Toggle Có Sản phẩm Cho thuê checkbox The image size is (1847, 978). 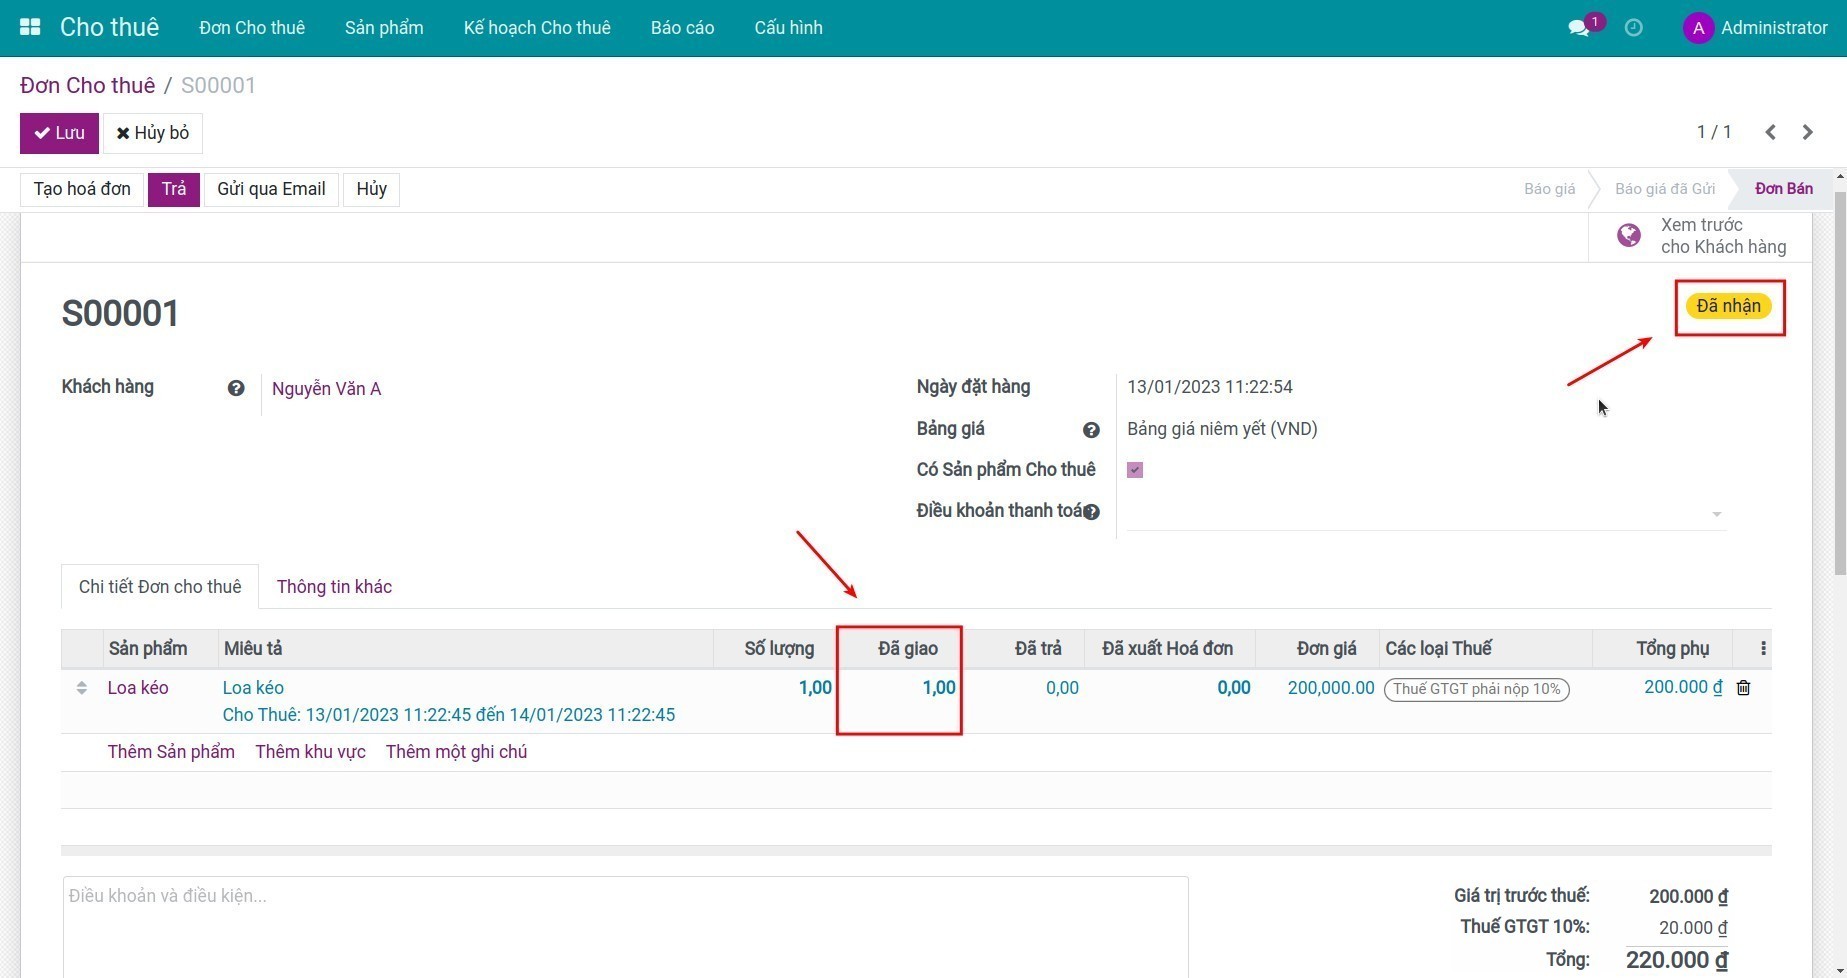click(x=1135, y=470)
